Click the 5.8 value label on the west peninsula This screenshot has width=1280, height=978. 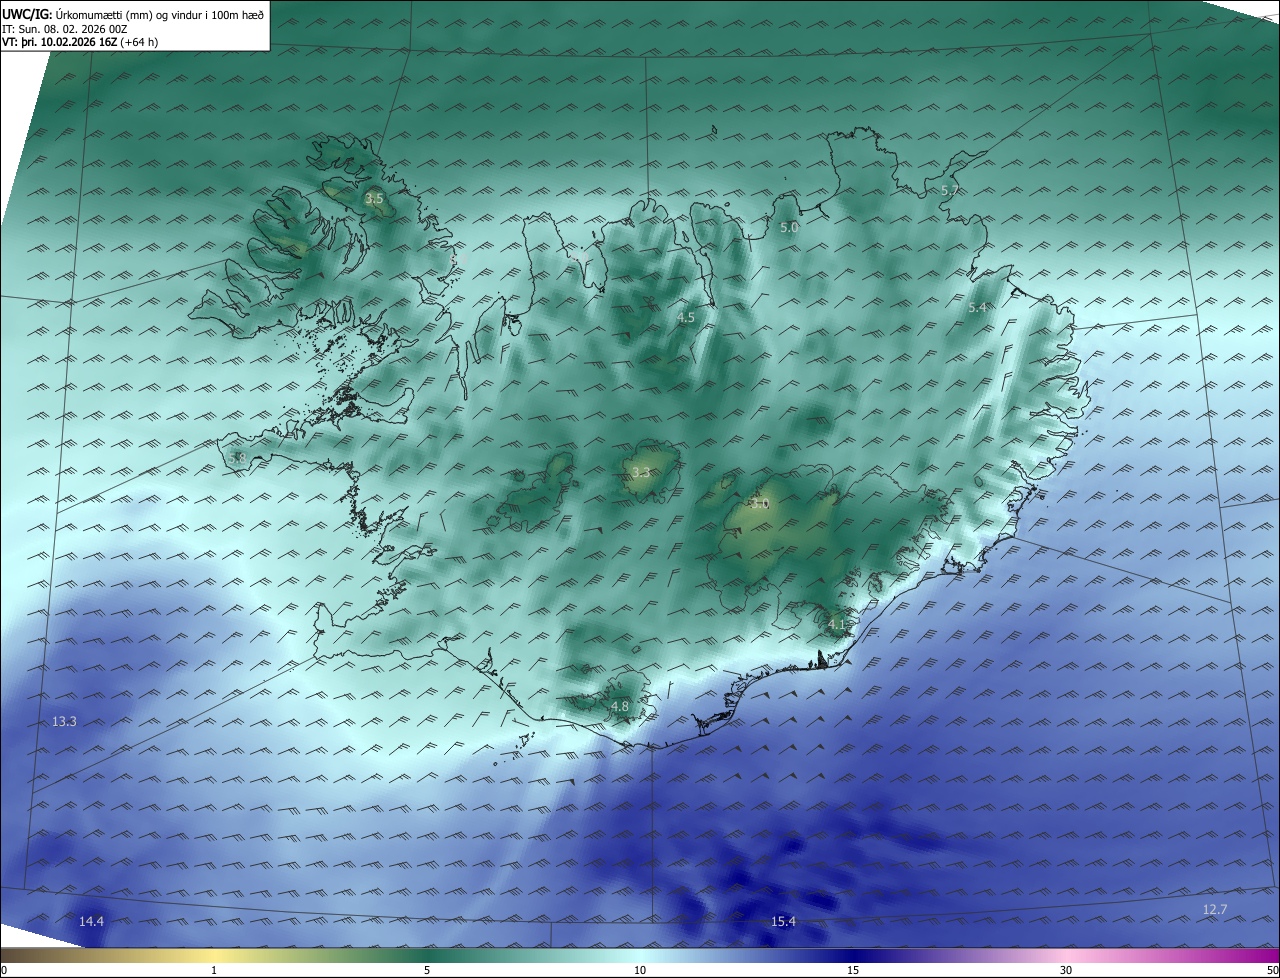tap(237, 458)
